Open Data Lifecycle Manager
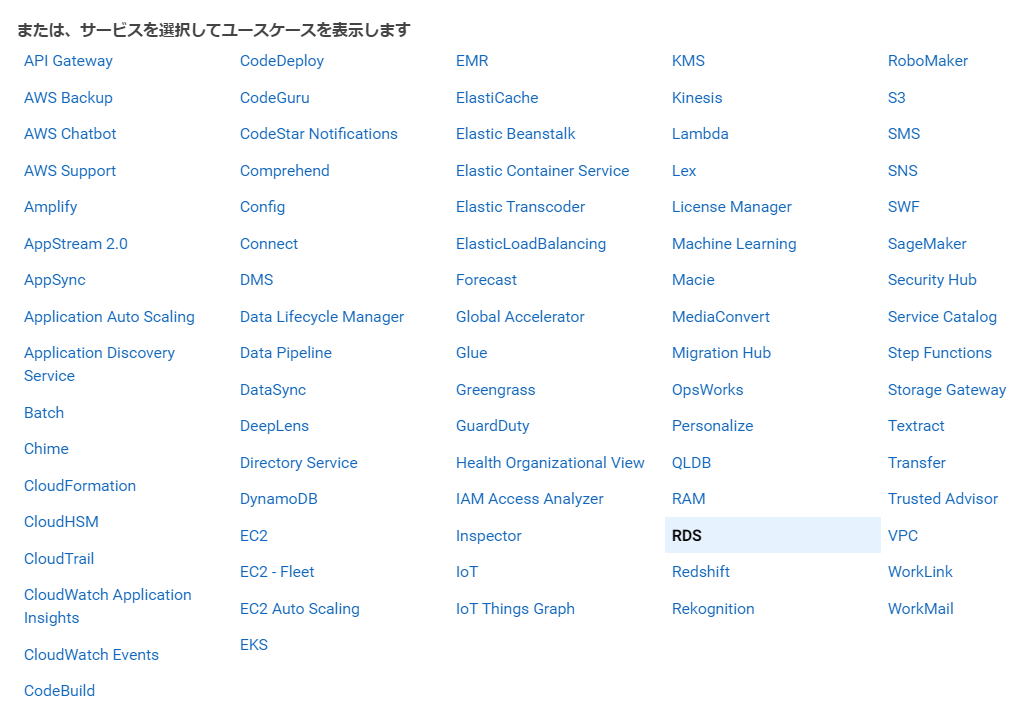This screenshot has width=1032, height=702. (322, 317)
